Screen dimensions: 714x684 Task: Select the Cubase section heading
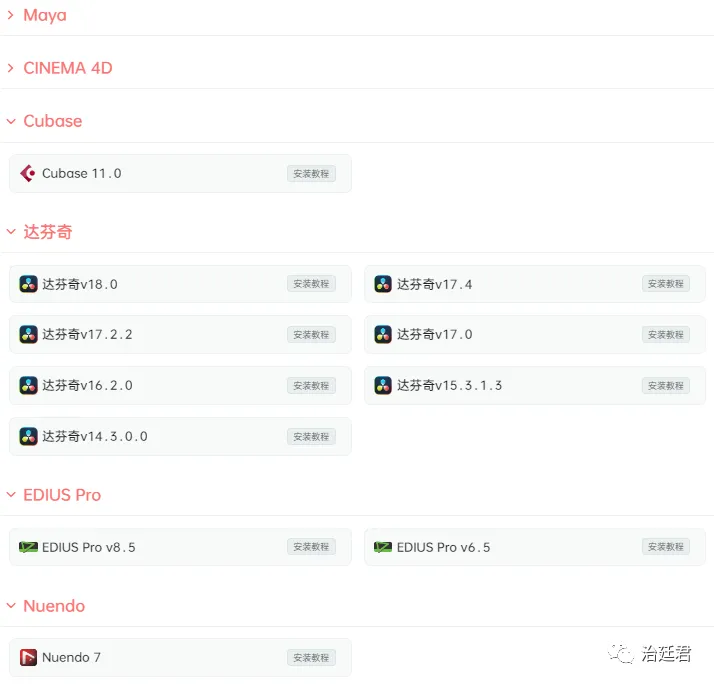pyautogui.click(x=53, y=122)
